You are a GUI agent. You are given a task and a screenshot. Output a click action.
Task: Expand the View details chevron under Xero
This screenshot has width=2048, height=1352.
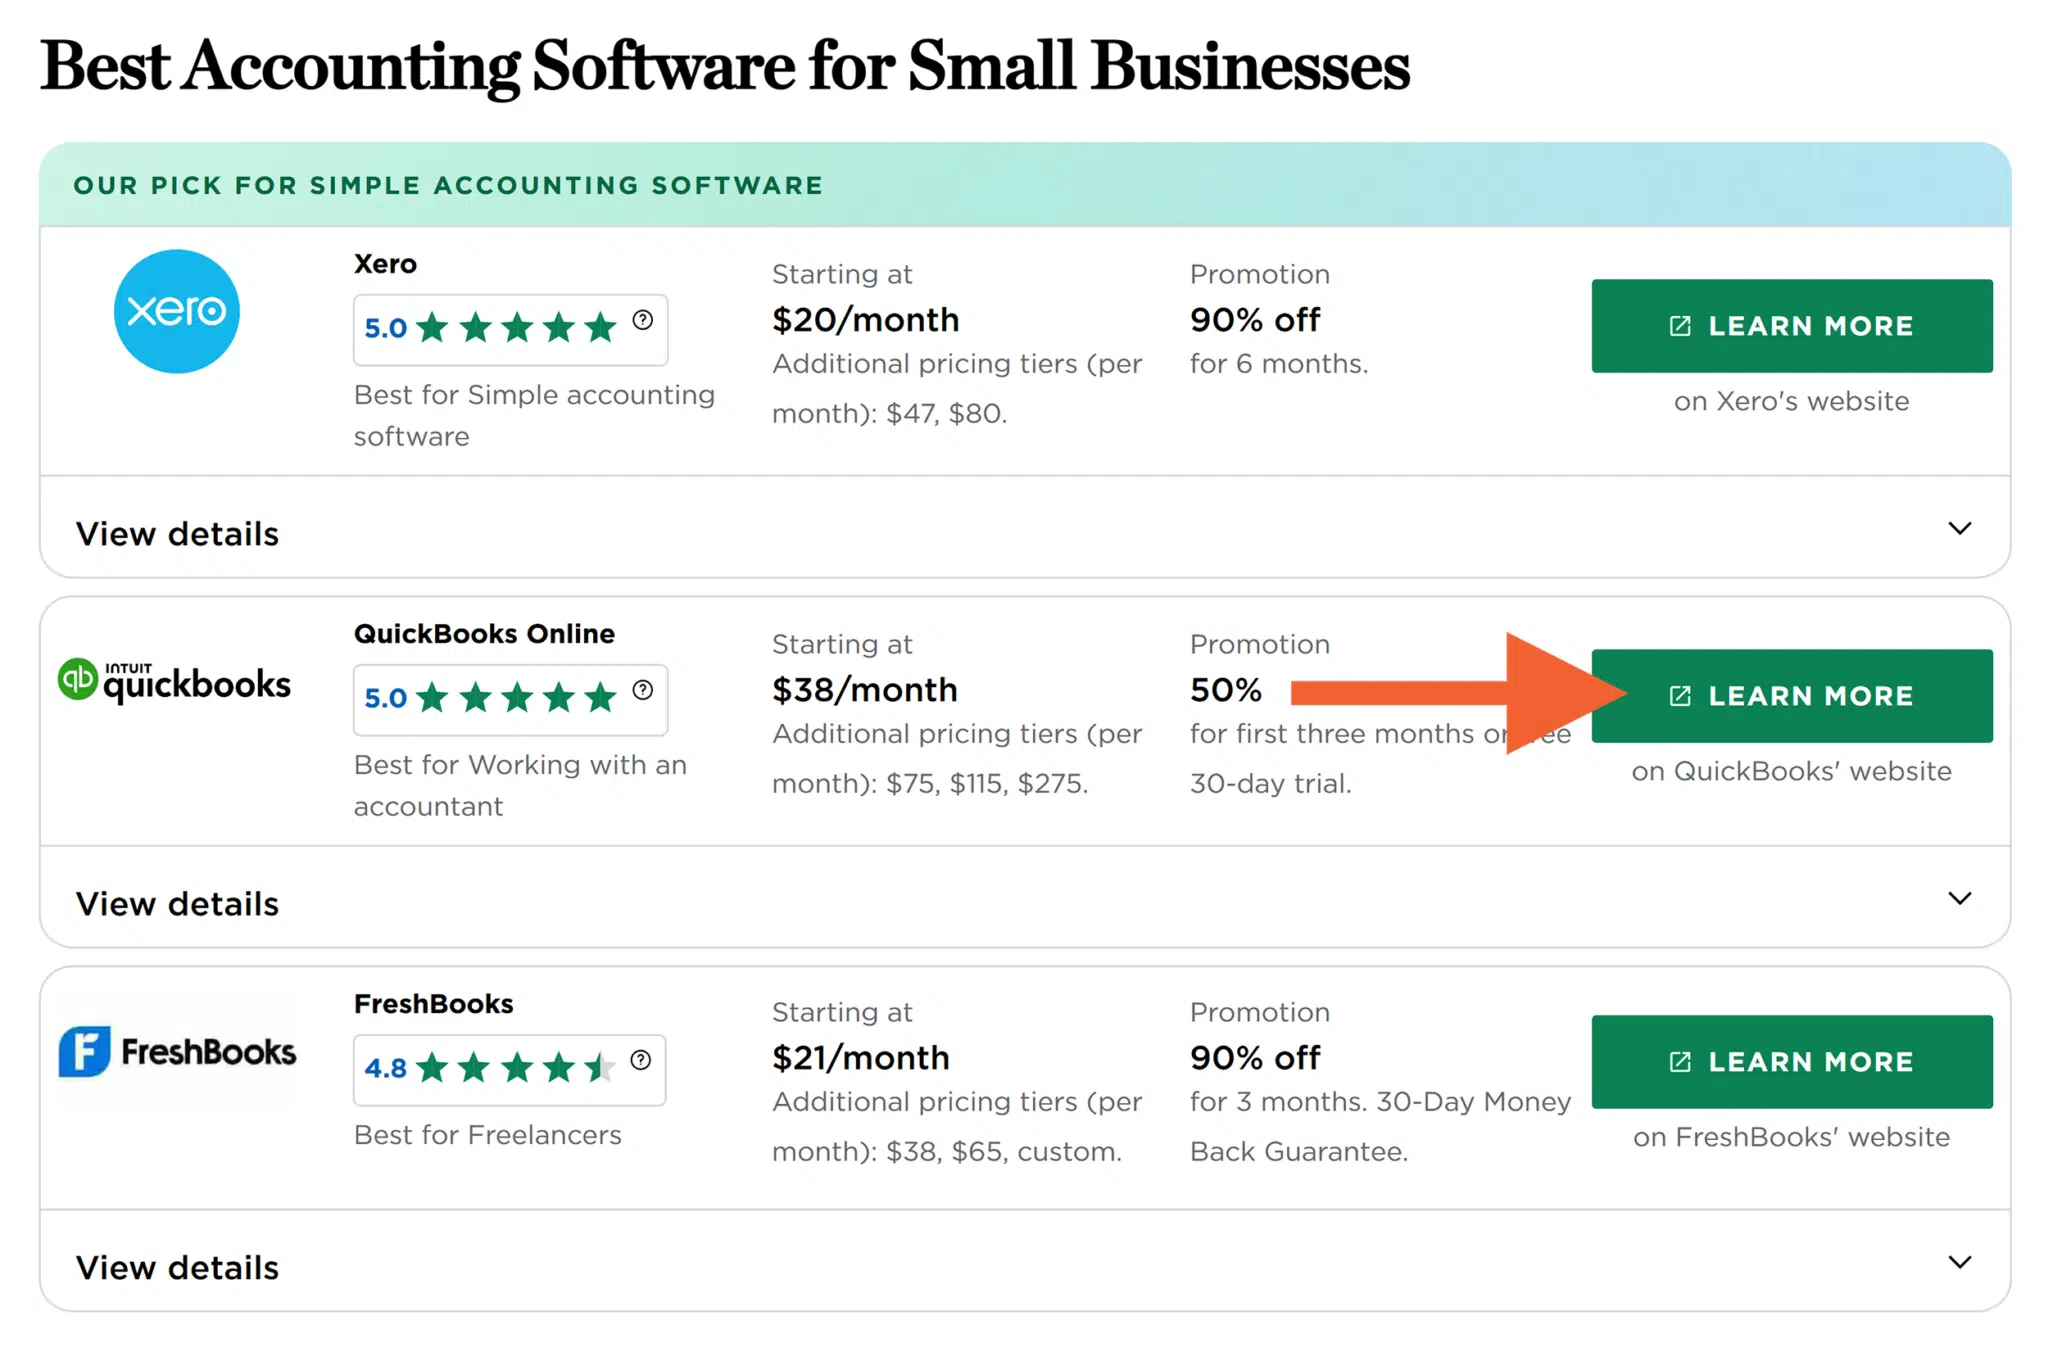point(1959,528)
